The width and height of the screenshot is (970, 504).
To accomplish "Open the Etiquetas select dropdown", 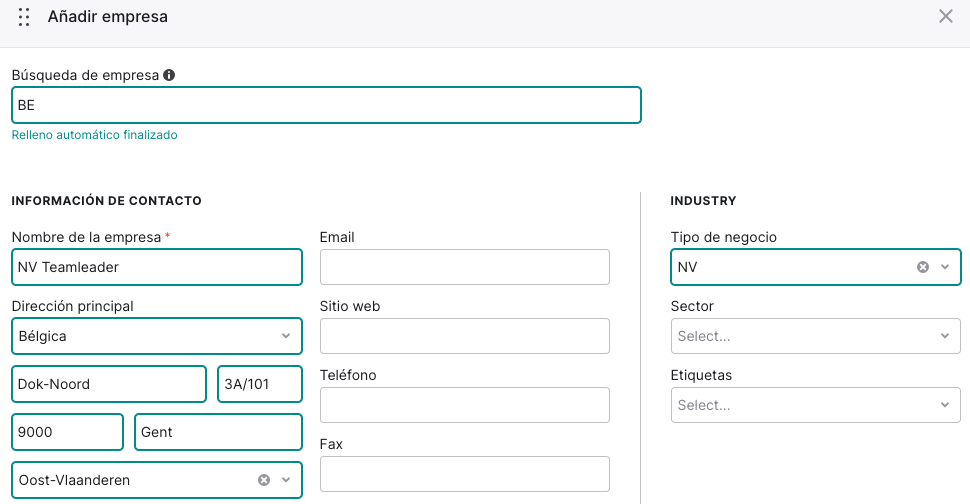I will point(815,405).
